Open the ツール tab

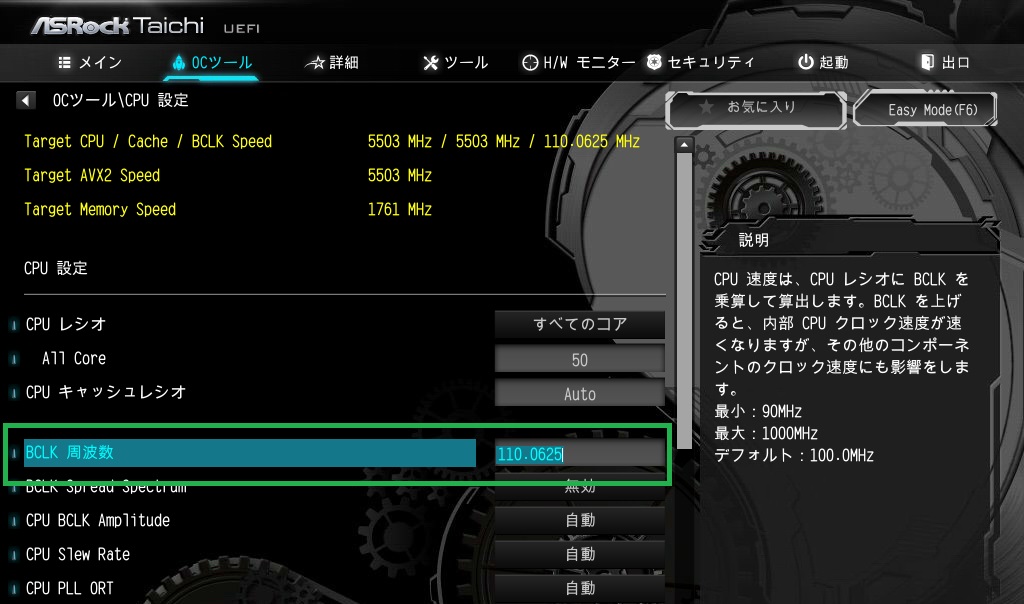(x=455, y=63)
